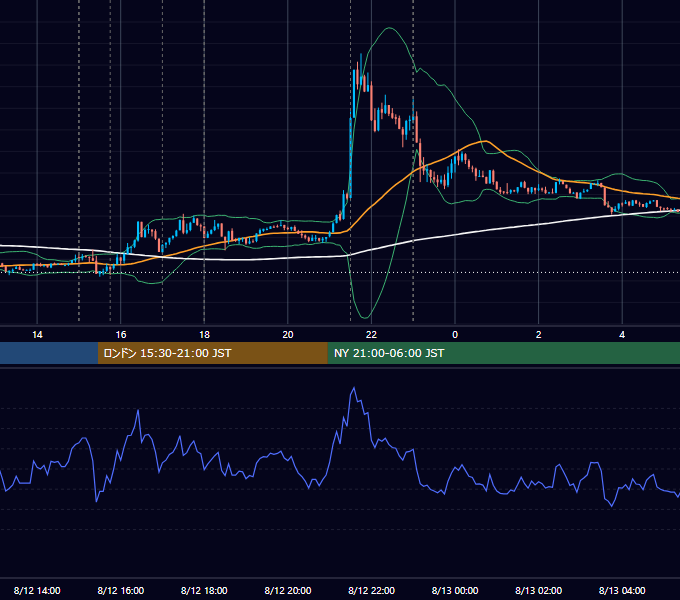
Task: Click hour label 16 on price chart axis
Action: coord(121,335)
